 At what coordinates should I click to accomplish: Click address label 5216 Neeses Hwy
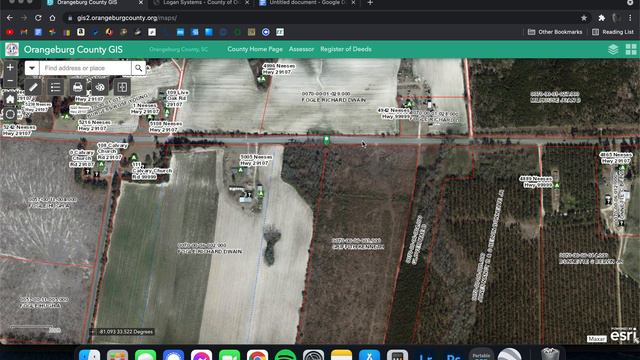94,125
